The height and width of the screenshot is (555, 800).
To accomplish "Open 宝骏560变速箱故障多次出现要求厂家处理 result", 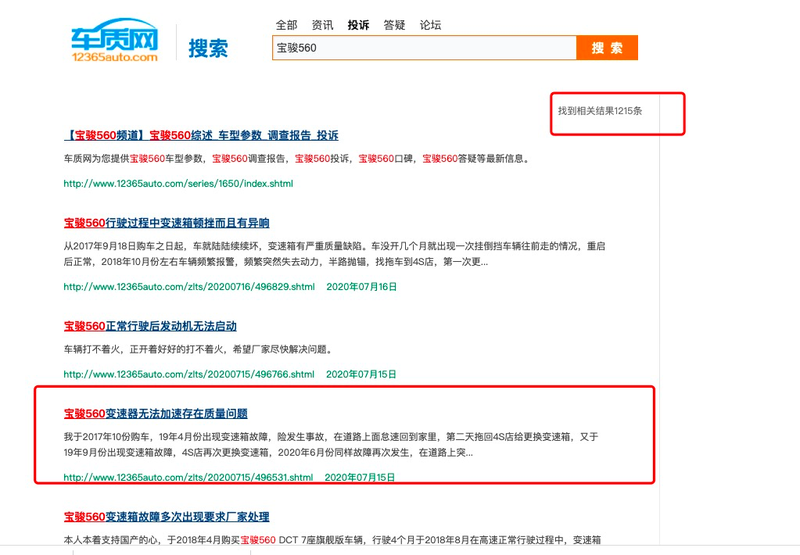I will point(166,517).
